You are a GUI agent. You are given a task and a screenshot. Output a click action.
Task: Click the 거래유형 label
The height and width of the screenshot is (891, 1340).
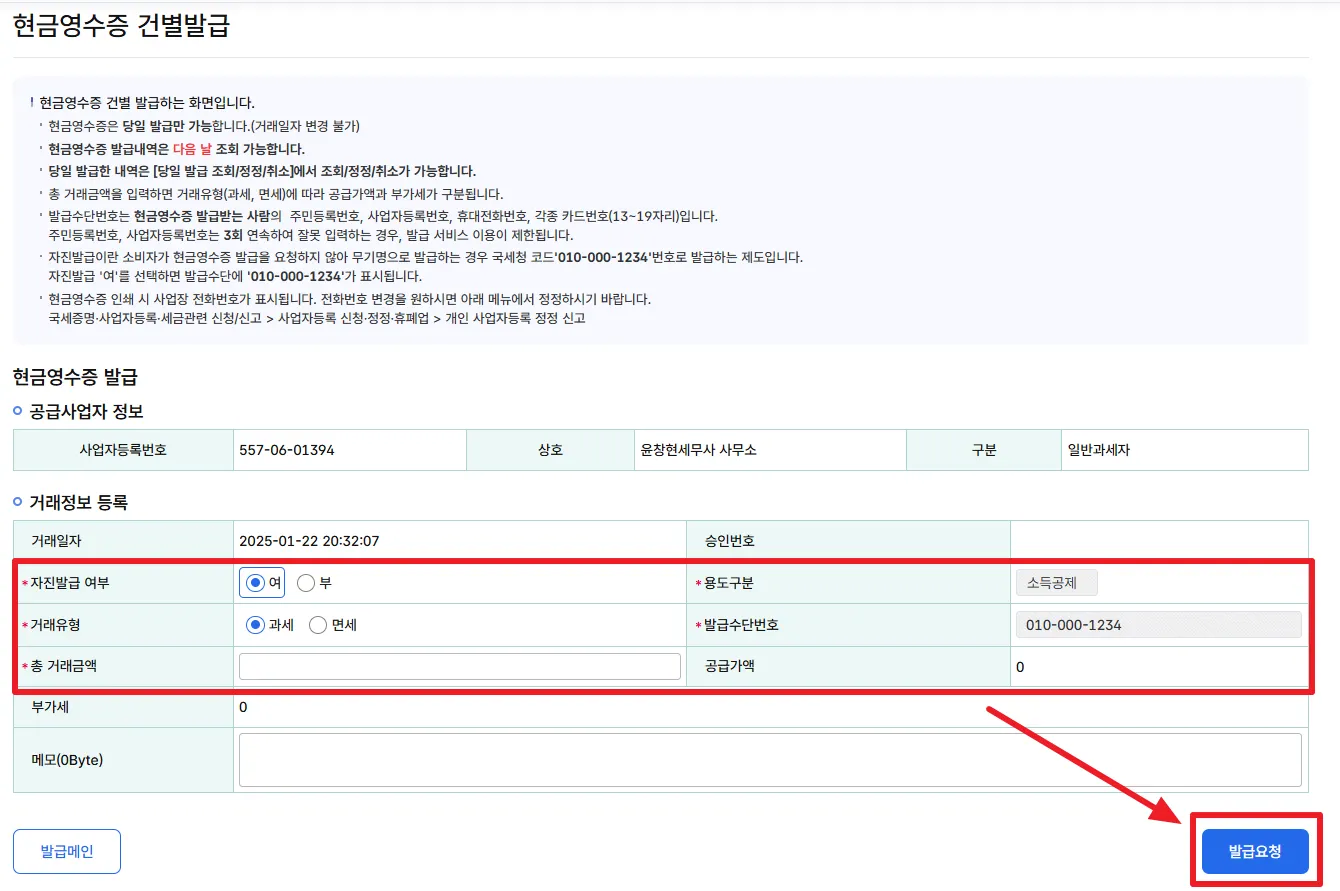(x=55, y=625)
